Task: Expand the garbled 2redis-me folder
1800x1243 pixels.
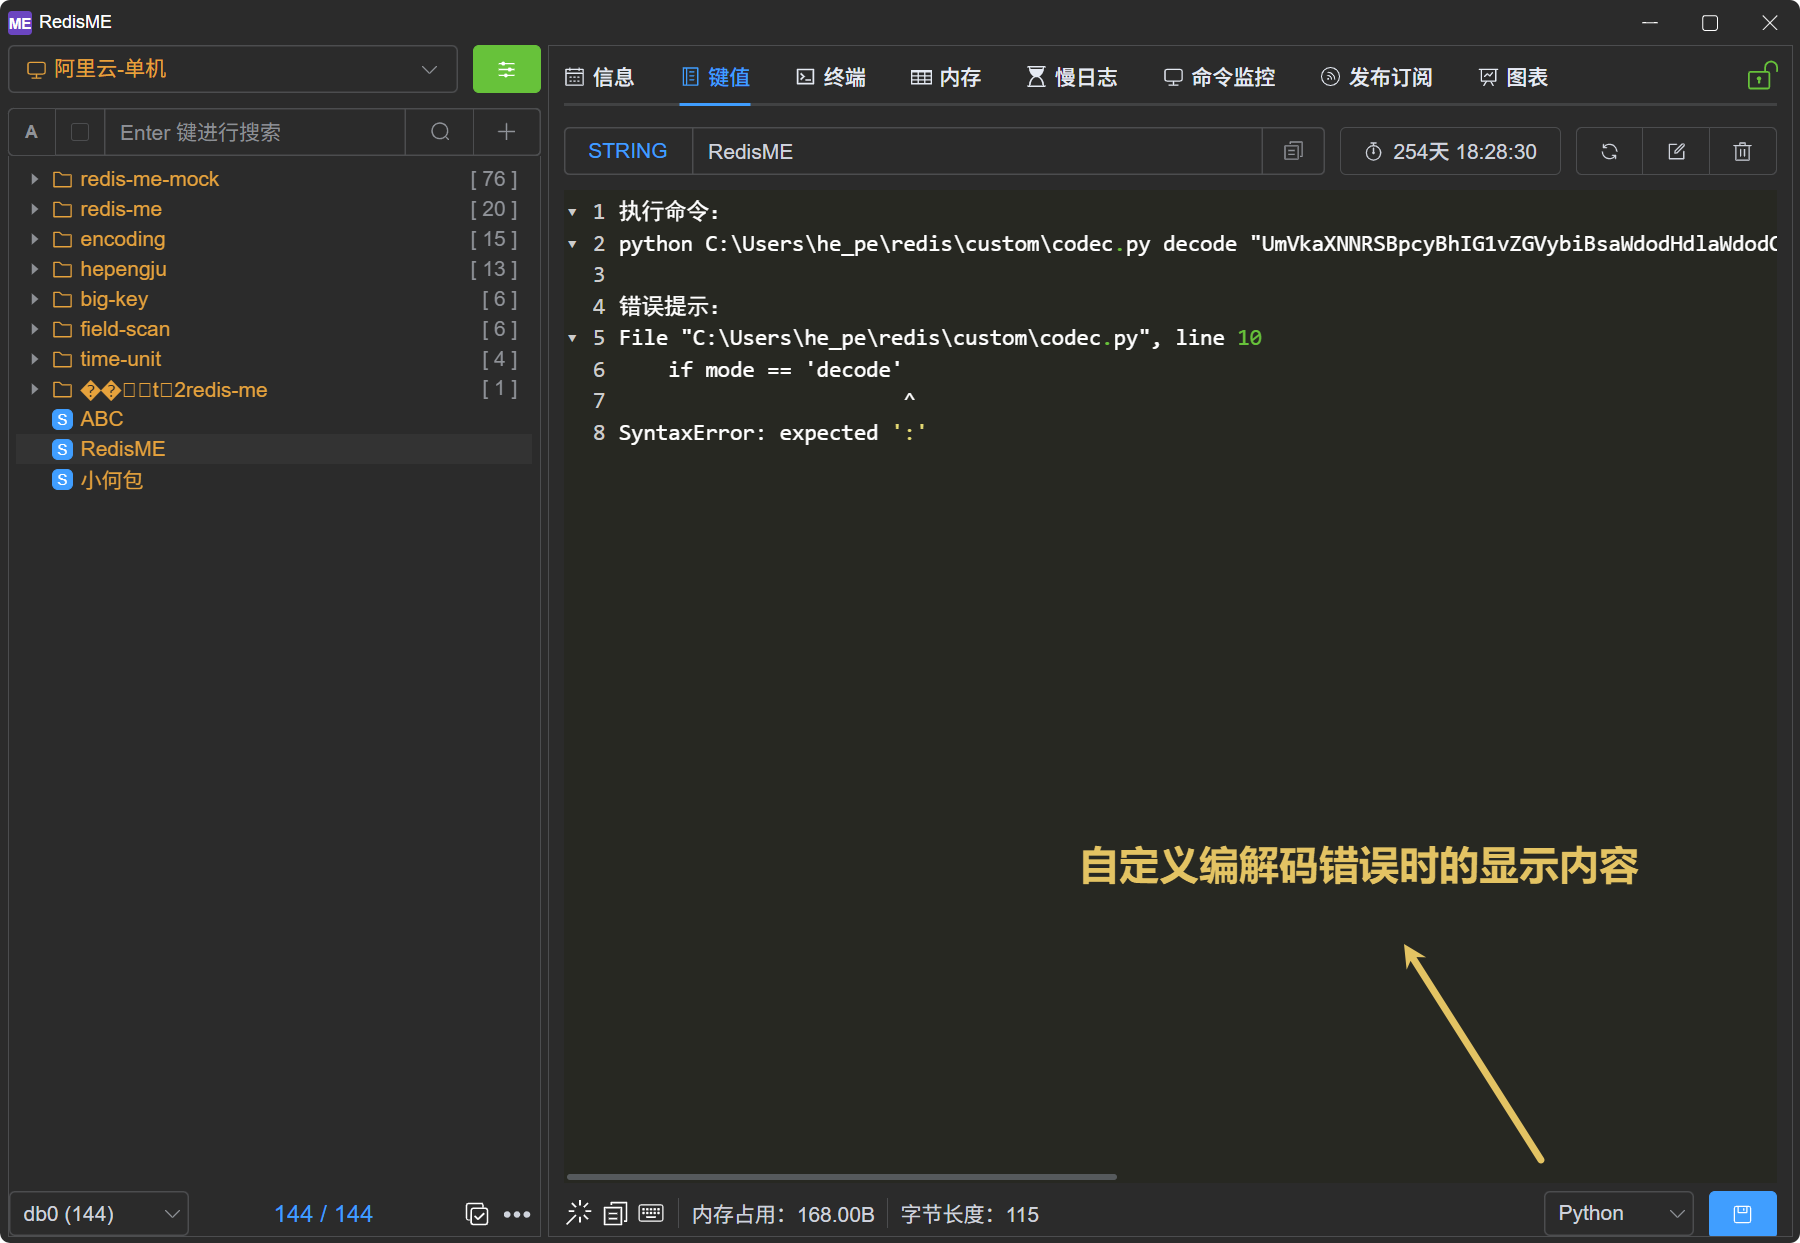Action: click(x=34, y=389)
